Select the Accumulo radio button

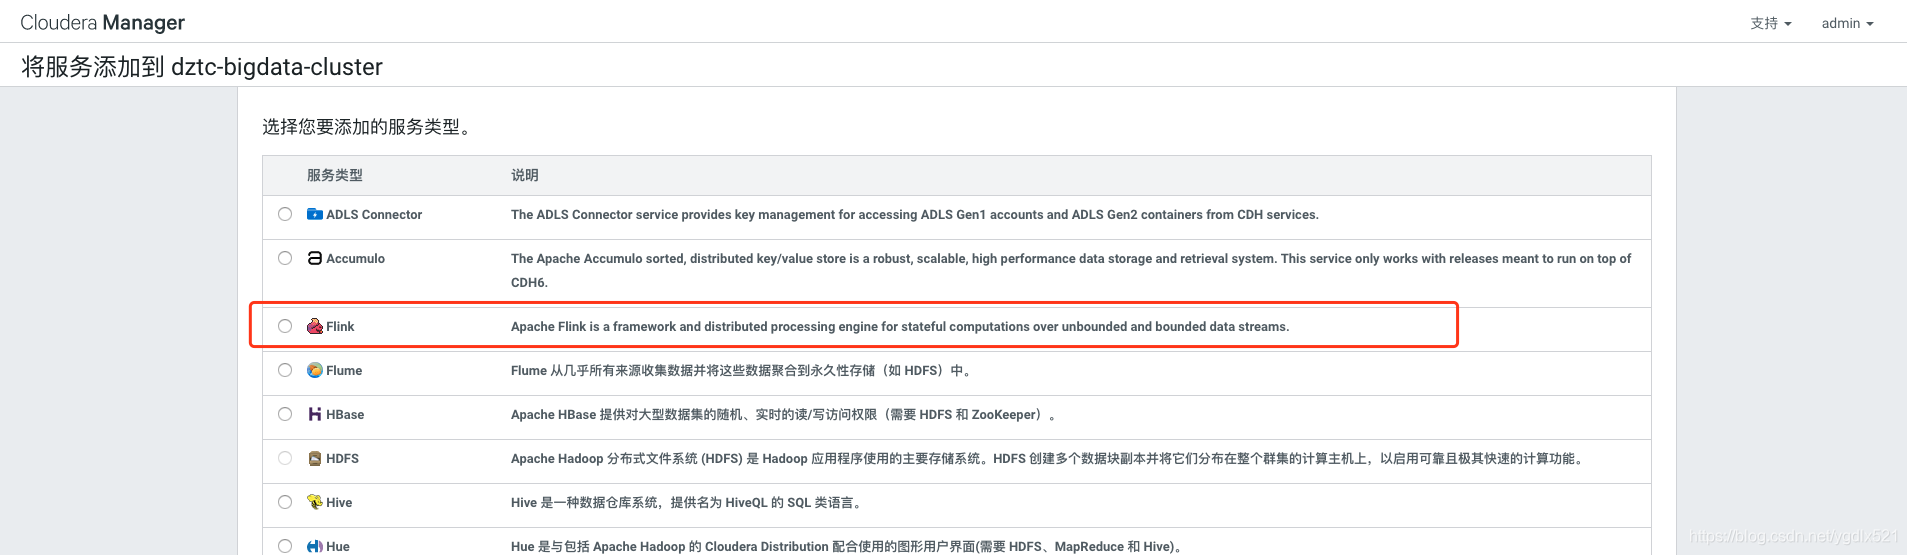[x=285, y=258]
